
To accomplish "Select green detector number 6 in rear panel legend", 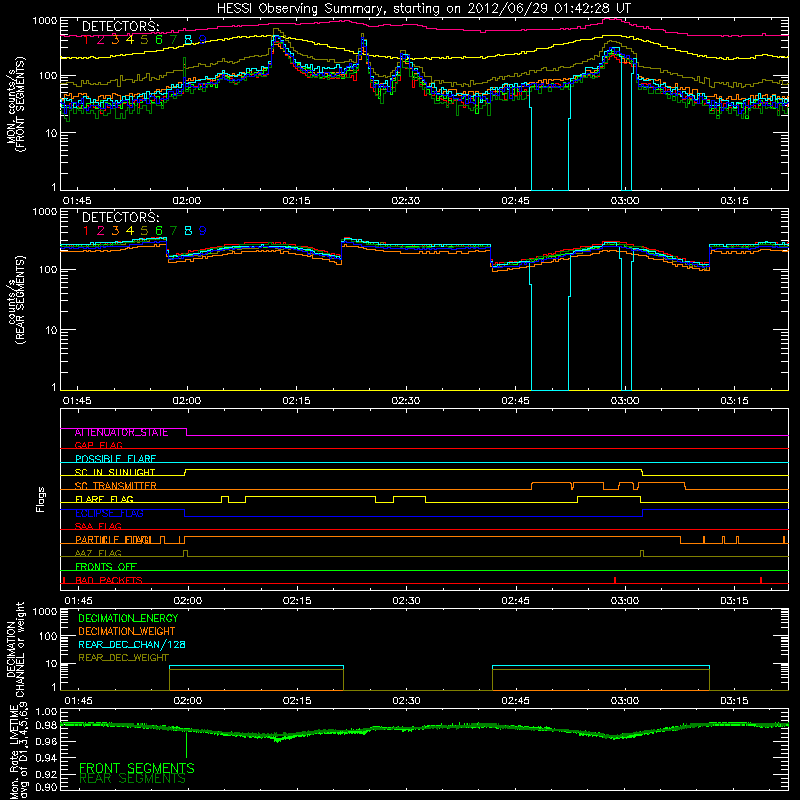I will pos(159,231).
